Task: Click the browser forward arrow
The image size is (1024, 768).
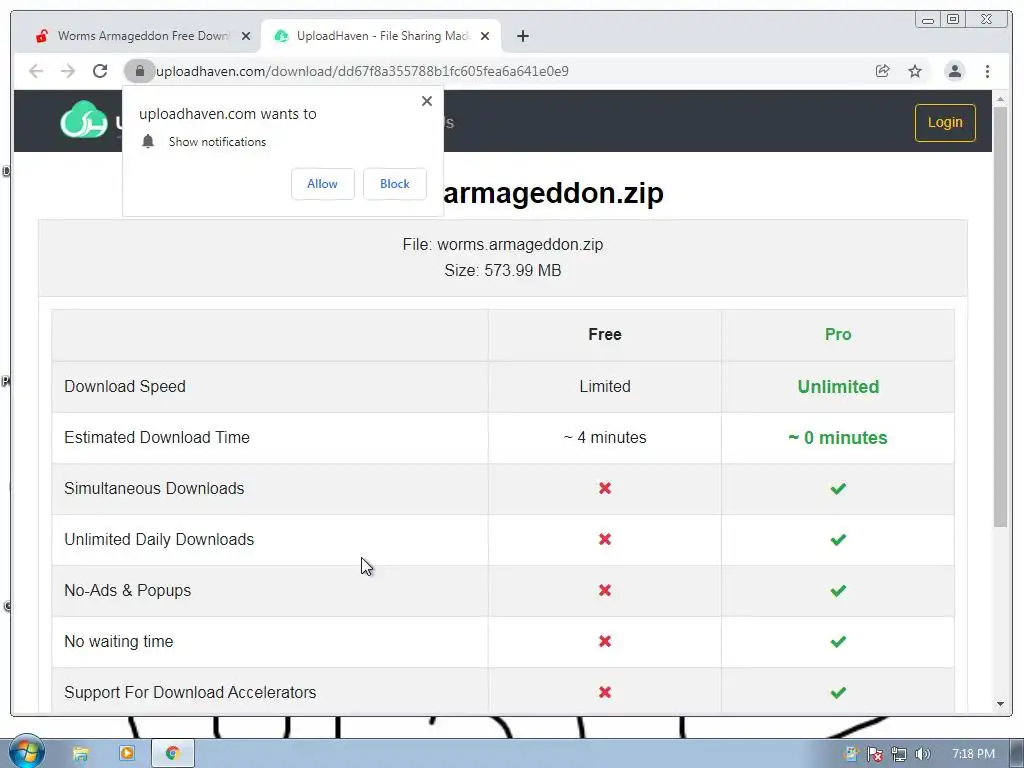Action: click(x=68, y=71)
